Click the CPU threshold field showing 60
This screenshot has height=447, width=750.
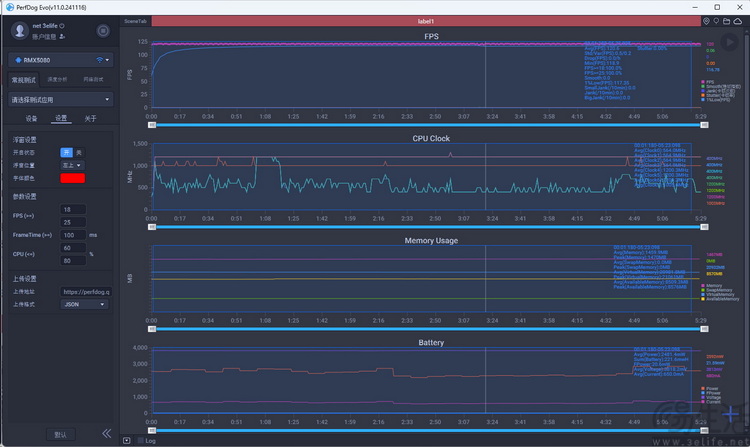pyautogui.click(x=73, y=248)
